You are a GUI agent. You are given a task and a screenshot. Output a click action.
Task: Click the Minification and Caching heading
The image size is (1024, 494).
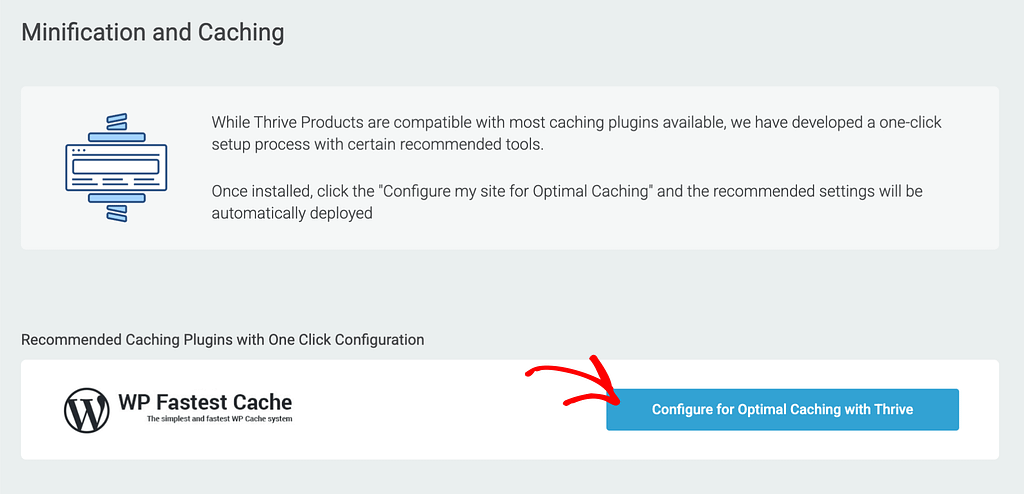(x=153, y=32)
